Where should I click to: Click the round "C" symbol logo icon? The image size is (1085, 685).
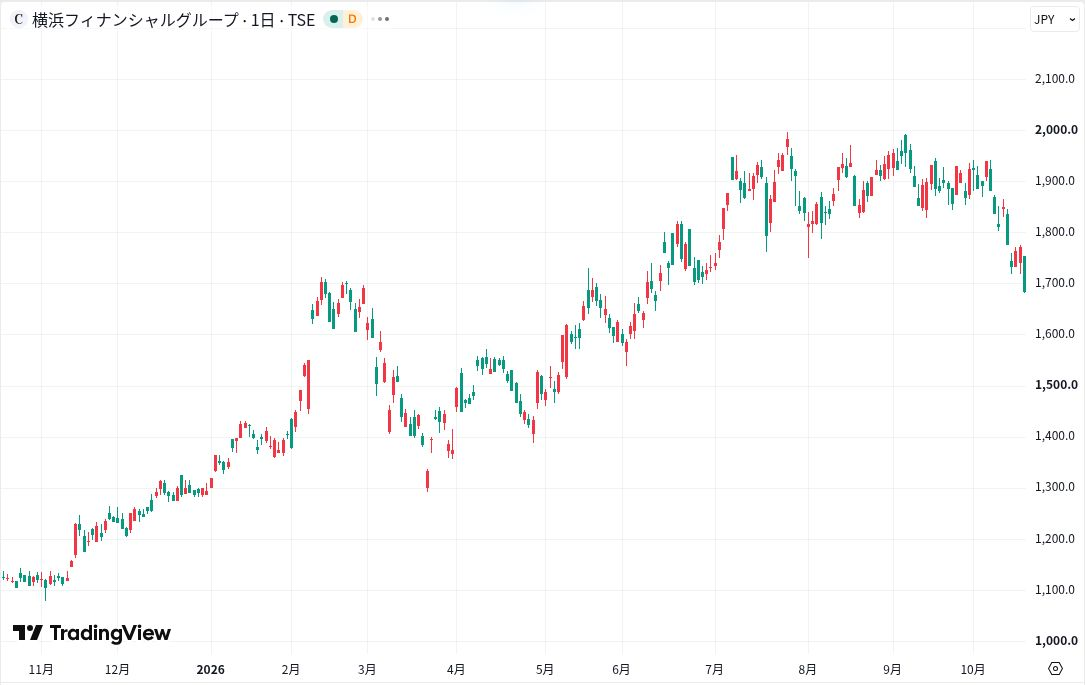[19, 19]
